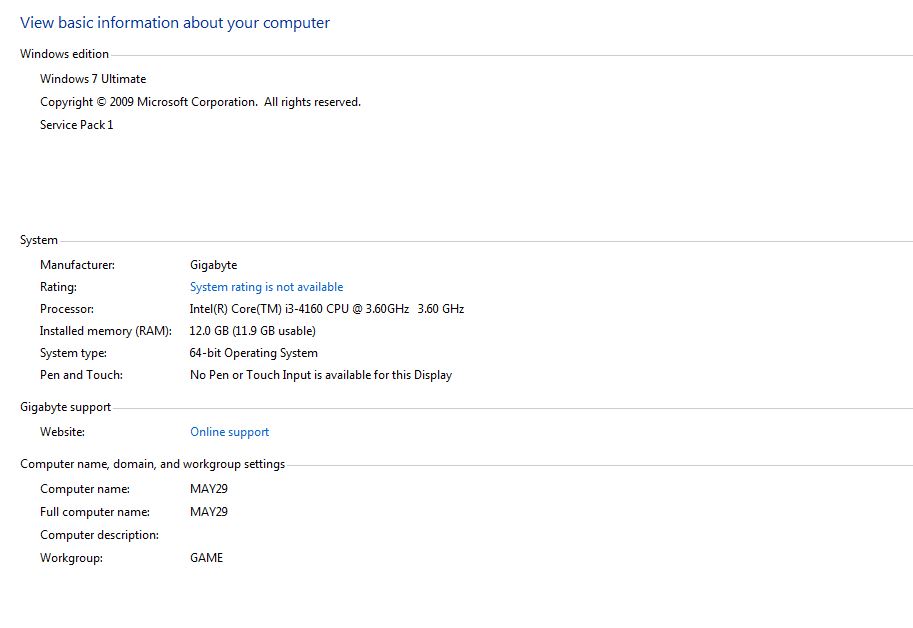Click the 12.0 GB installed memory value
The width and height of the screenshot is (913, 628).
click(252, 331)
